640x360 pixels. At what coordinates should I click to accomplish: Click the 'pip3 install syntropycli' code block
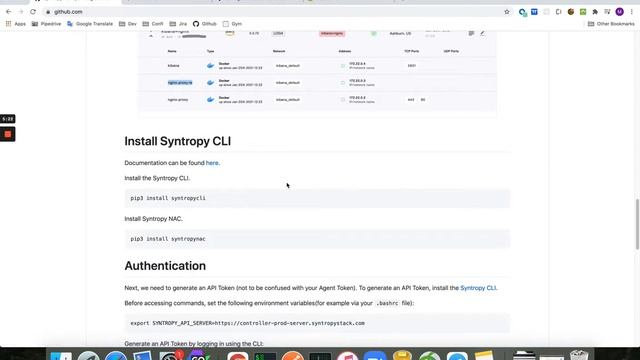(317, 198)
